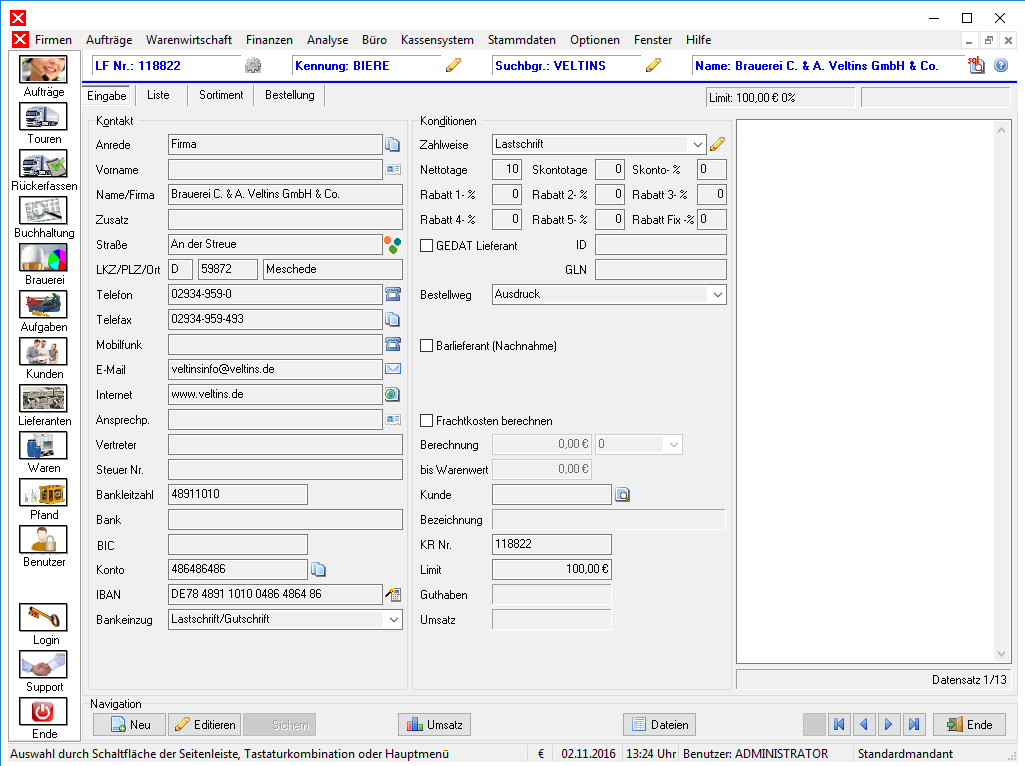The image size is (1025, 766).
Task: Click the phone icon beside Mobilfunk
Action: (393, 344)
